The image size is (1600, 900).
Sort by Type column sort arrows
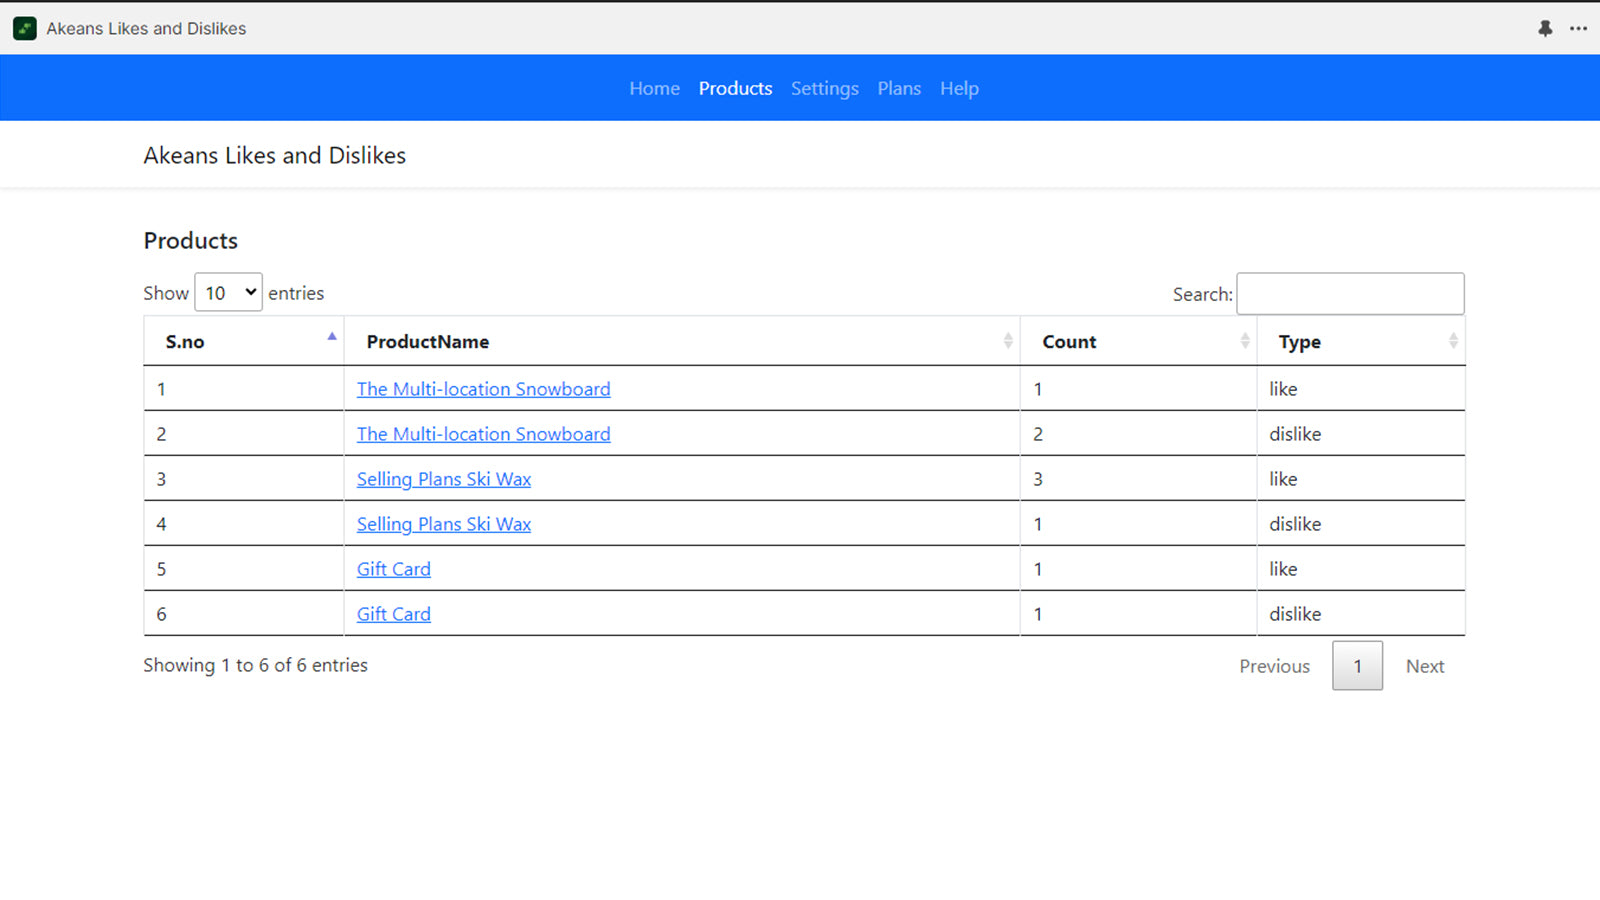tap(1452, 341)
